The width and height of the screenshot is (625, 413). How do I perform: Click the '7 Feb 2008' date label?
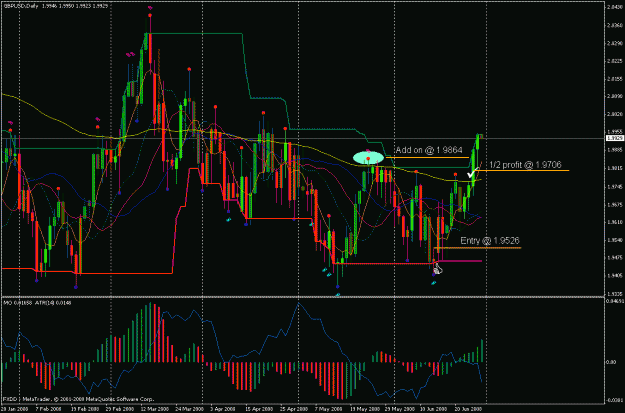pyautogui.click(x=49, y=409)
